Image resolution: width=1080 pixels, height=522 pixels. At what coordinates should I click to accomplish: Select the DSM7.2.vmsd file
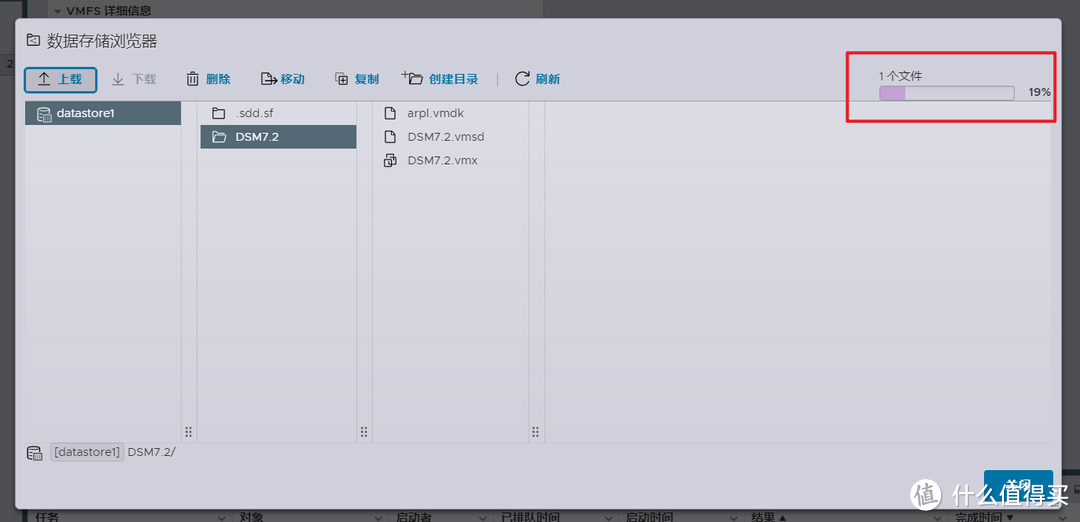click(x=445, y=137)
